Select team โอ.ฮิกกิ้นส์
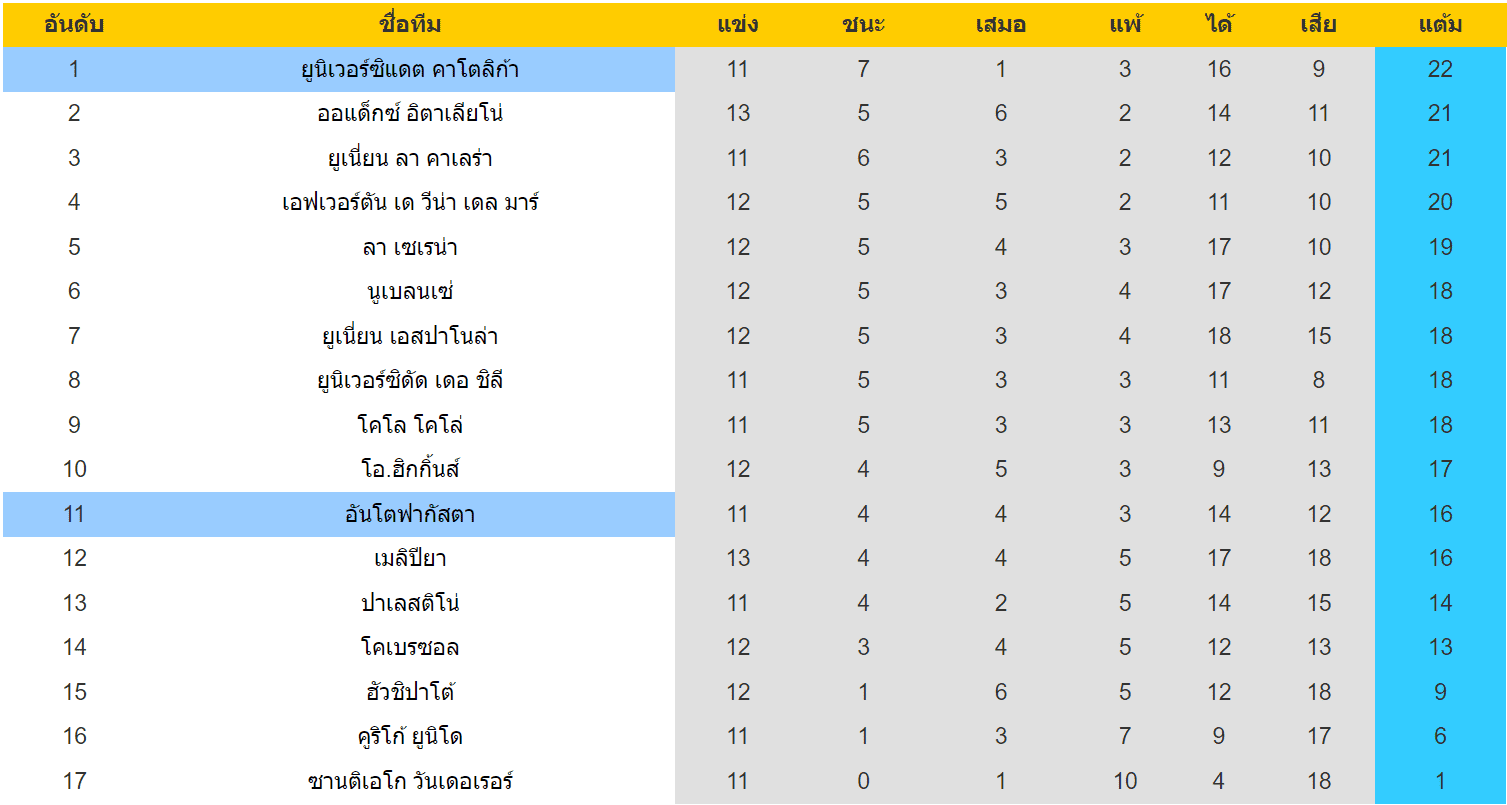The height and width of the screenshot is (805, 1507). 410,469
